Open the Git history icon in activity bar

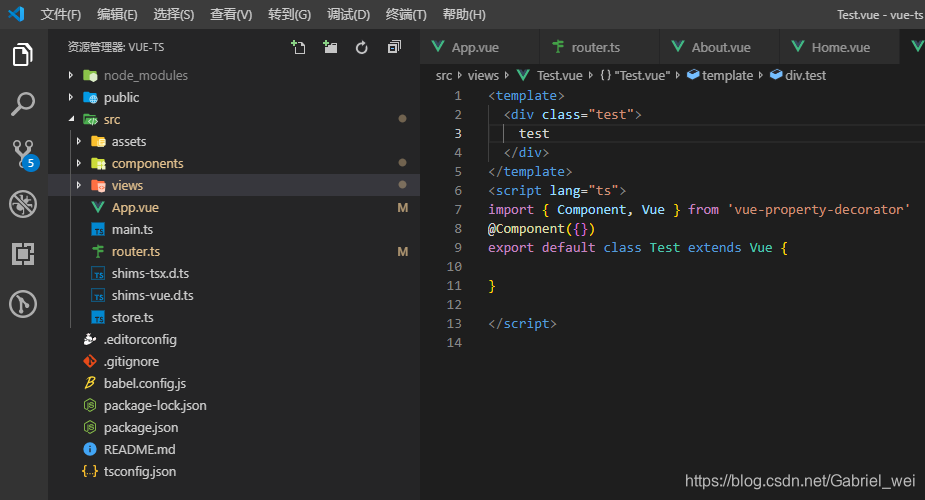(23, 304)
